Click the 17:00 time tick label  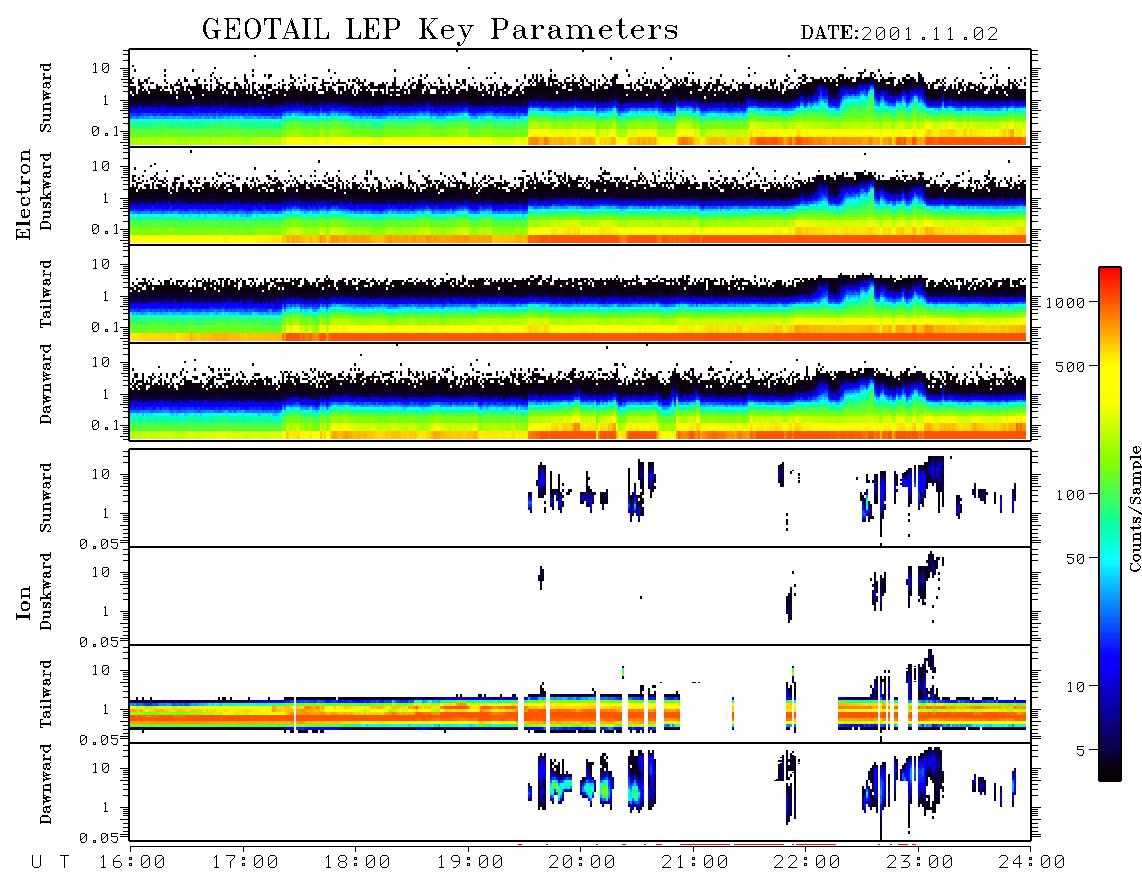point(245,862)
